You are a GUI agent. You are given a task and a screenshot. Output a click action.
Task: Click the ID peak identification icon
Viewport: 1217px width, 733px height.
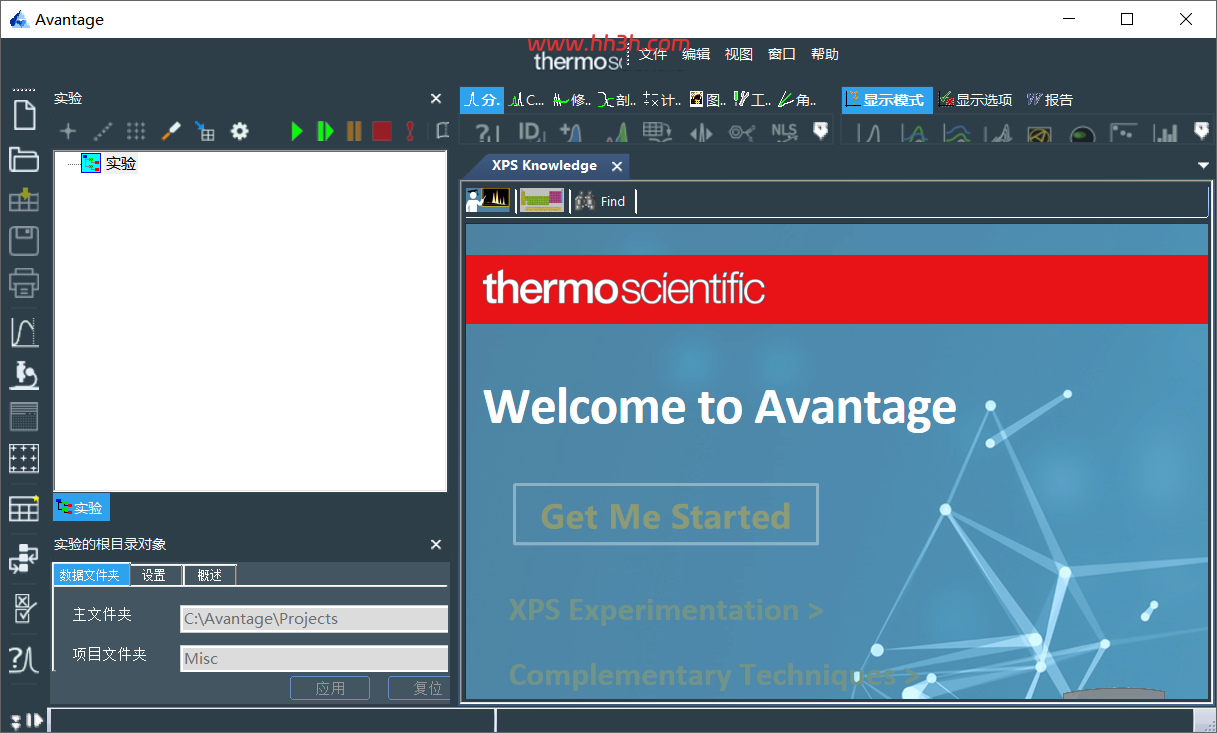pyautogui.click(x=530, y=133)
